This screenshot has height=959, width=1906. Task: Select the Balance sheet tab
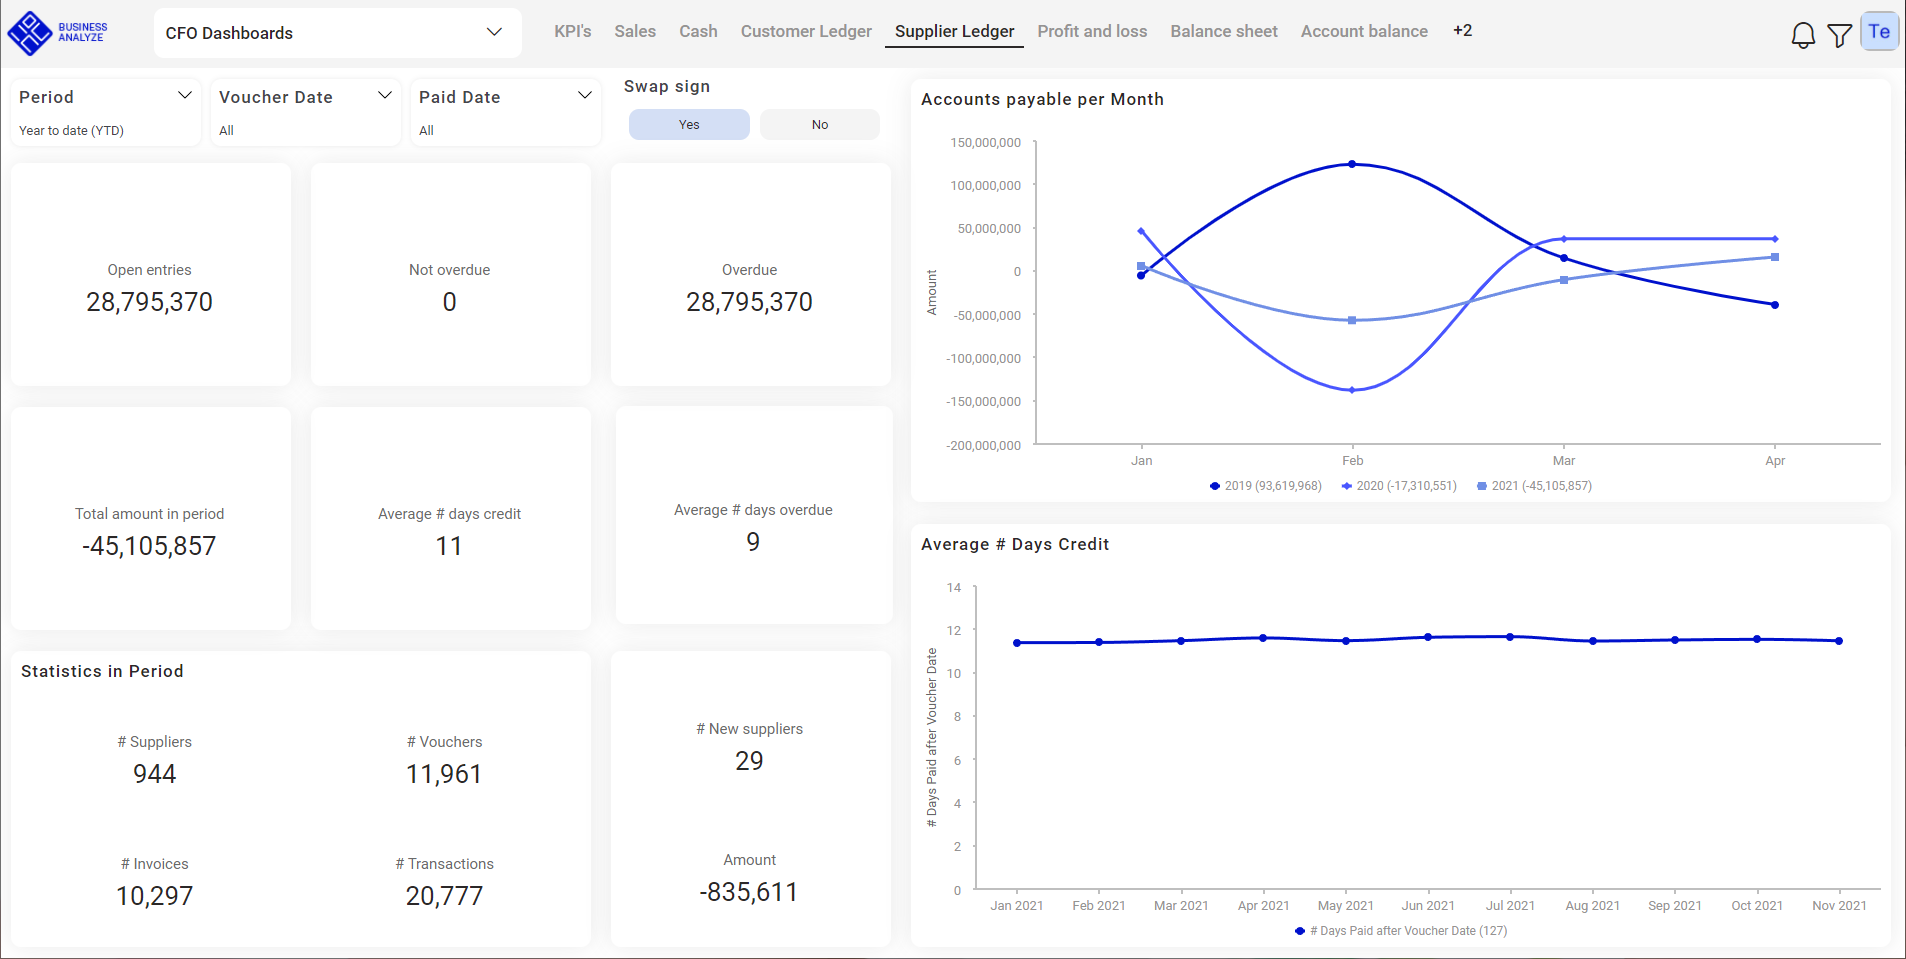pyautogui.click(x=1223, y=31)
